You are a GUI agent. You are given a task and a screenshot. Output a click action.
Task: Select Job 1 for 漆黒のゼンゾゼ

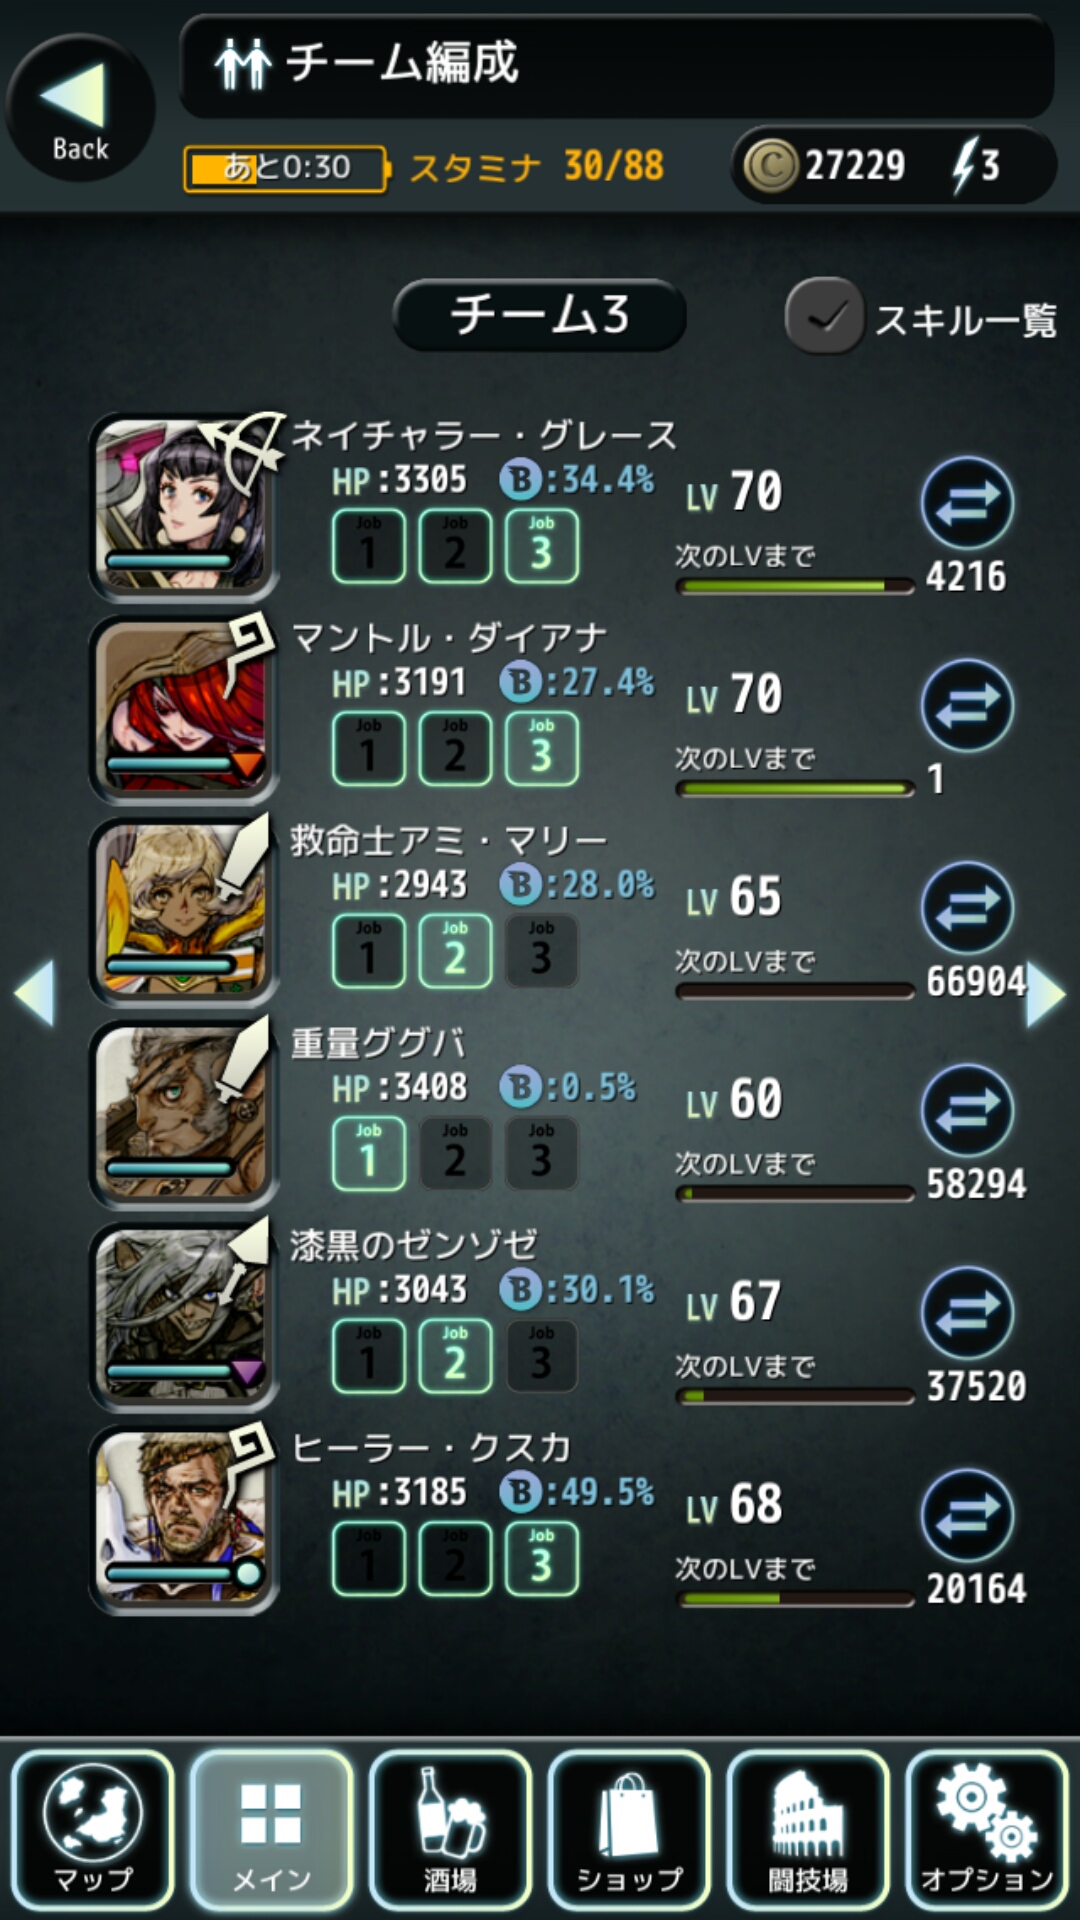click(x=369, y=1356)
